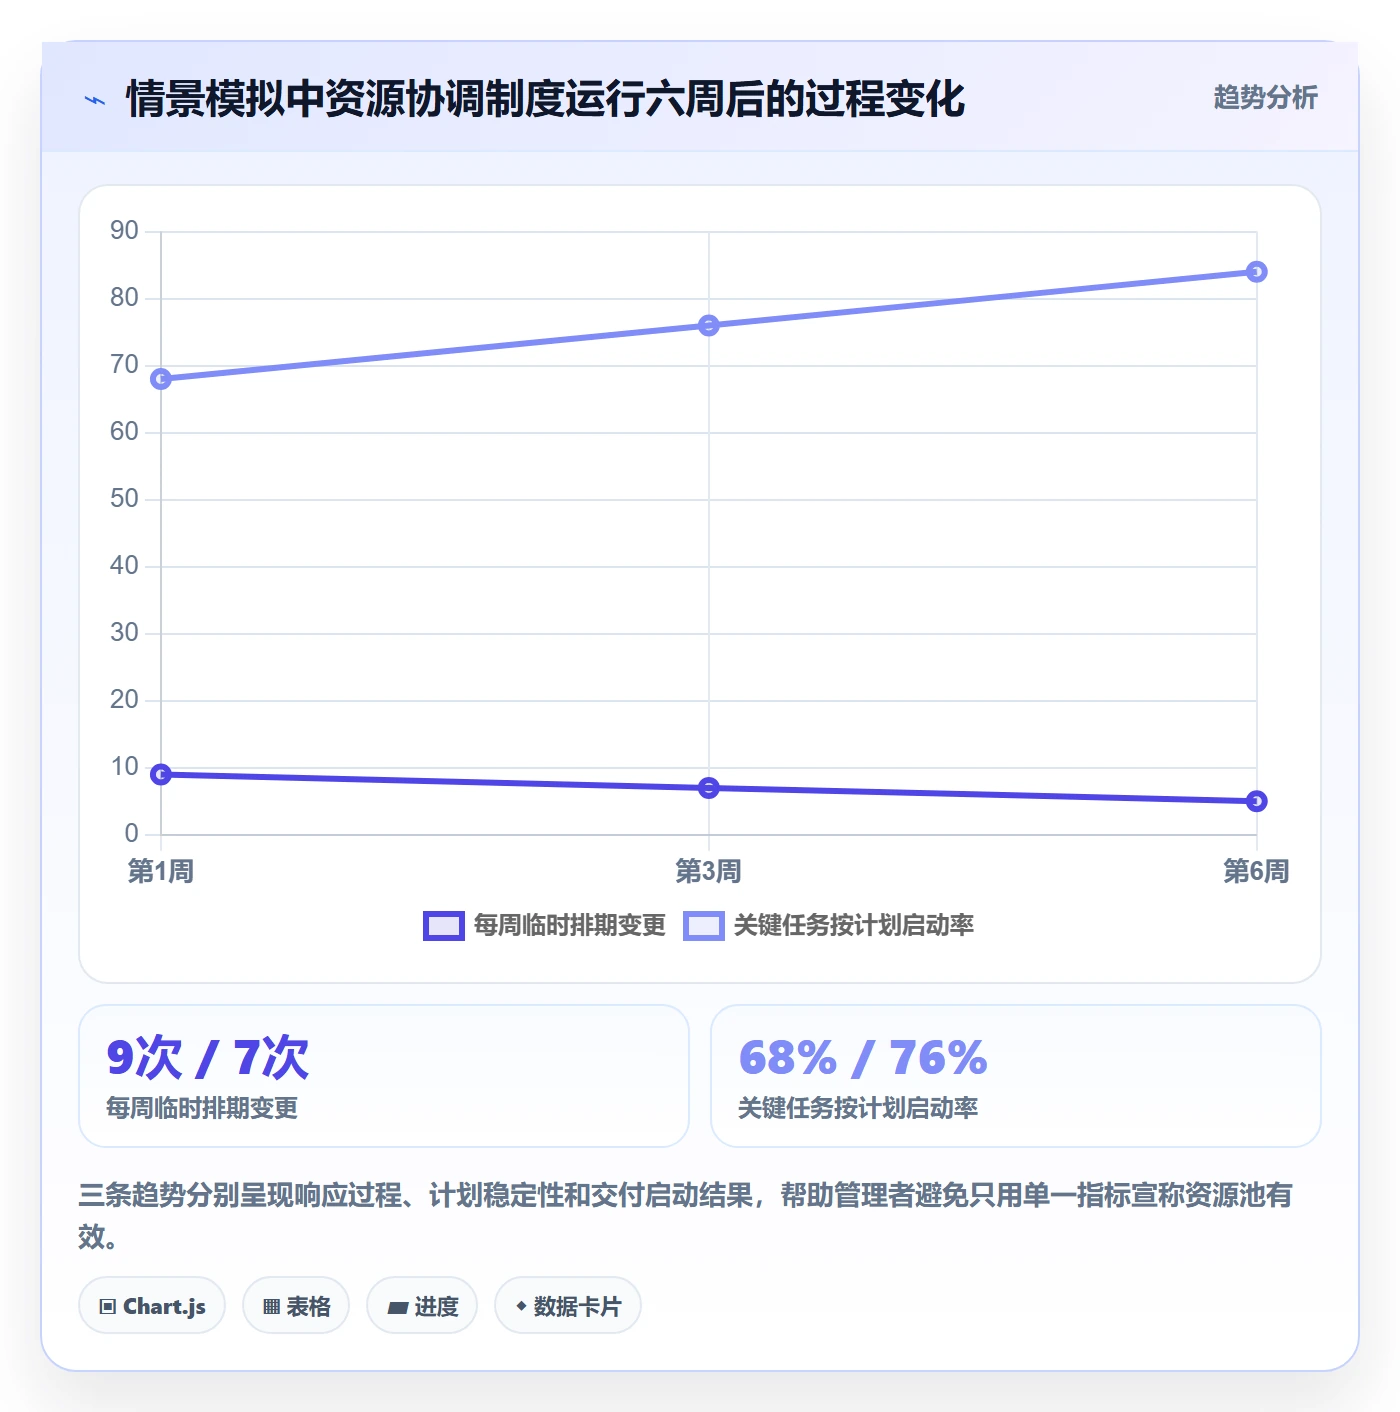The height and width of the screenshot is (1412, 1400).
Task: Click the 第3周 point on 排期变更 line
Action: (709, 788)
